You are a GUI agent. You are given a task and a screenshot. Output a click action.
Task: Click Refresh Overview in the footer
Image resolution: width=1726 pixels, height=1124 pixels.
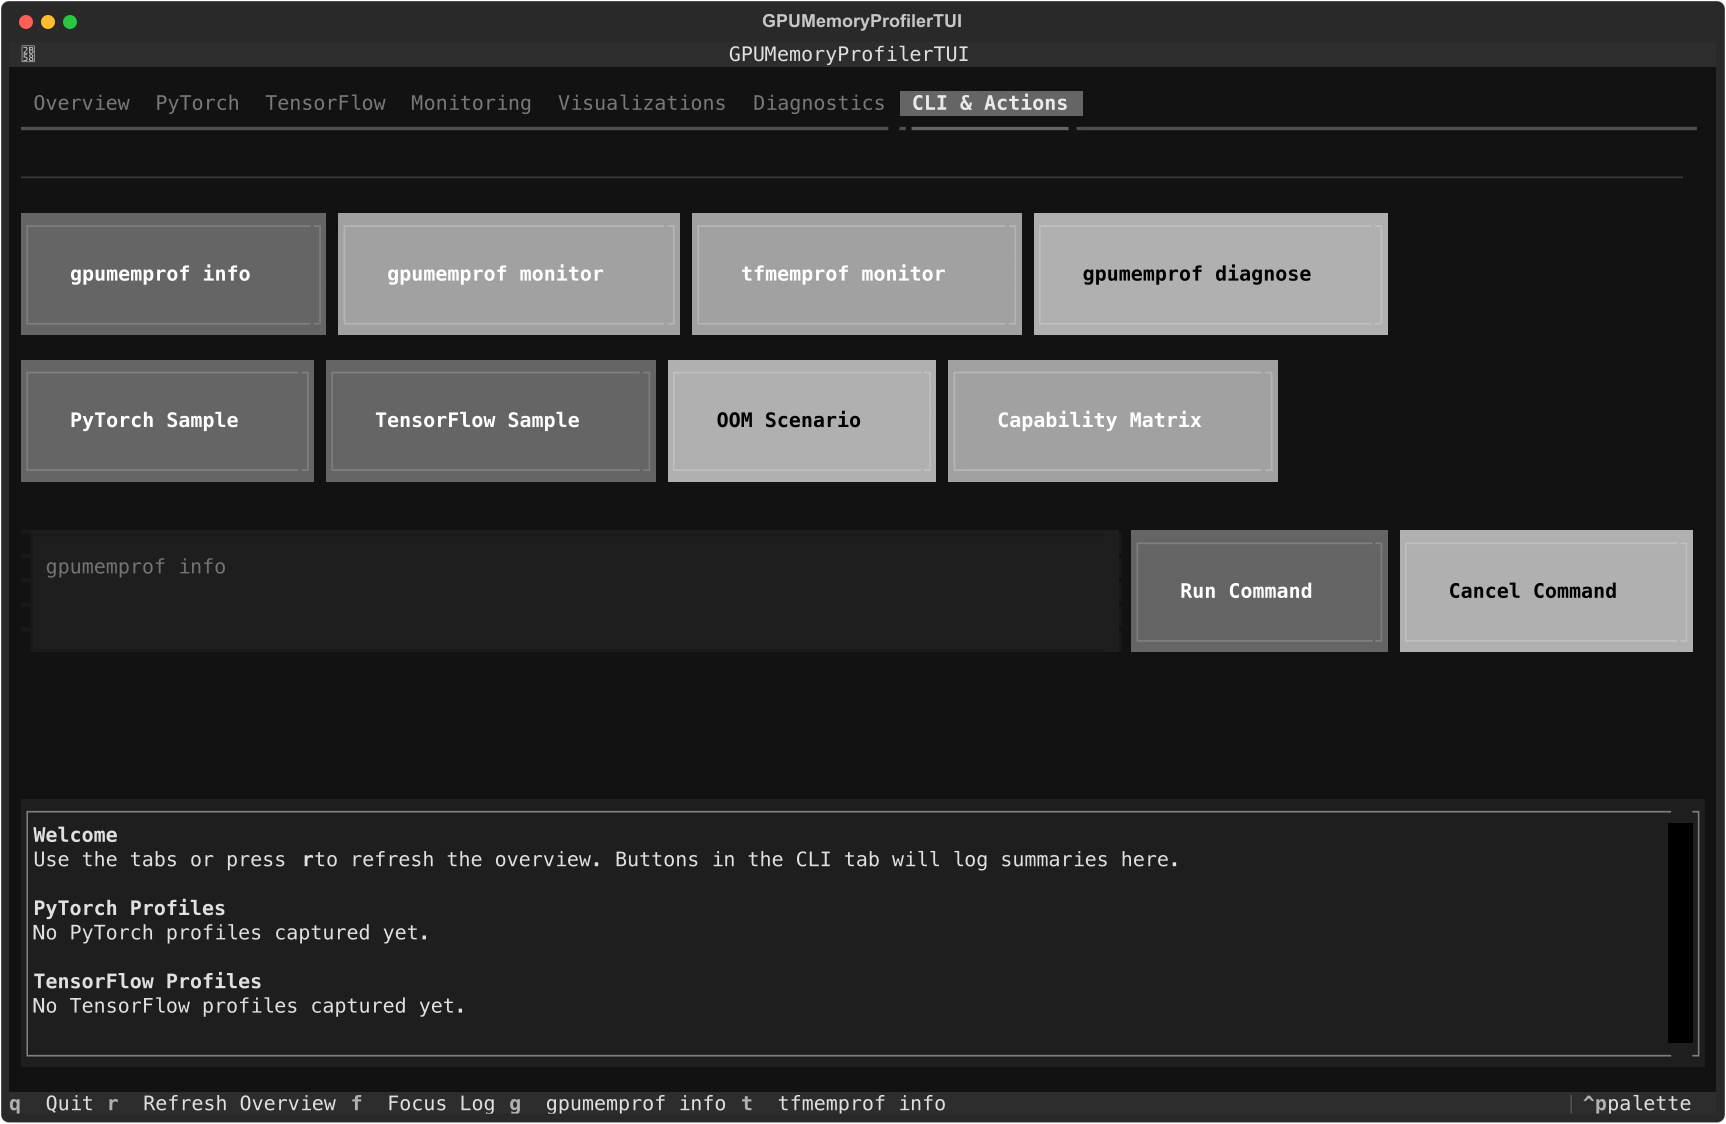point(239,1103)
